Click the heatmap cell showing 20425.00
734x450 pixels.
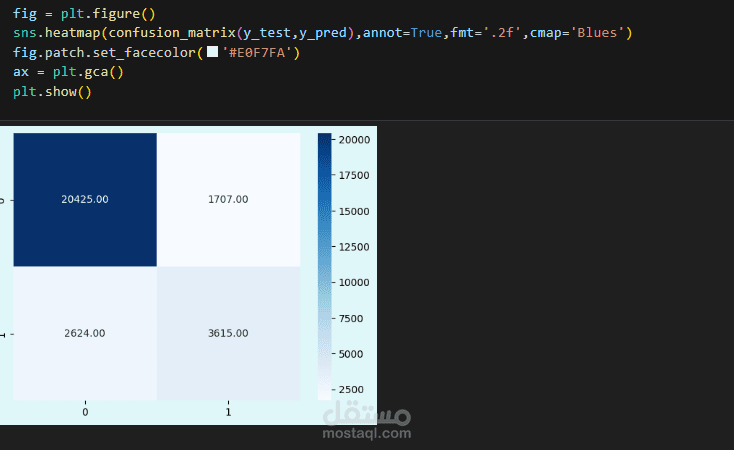tap(85, 199)
